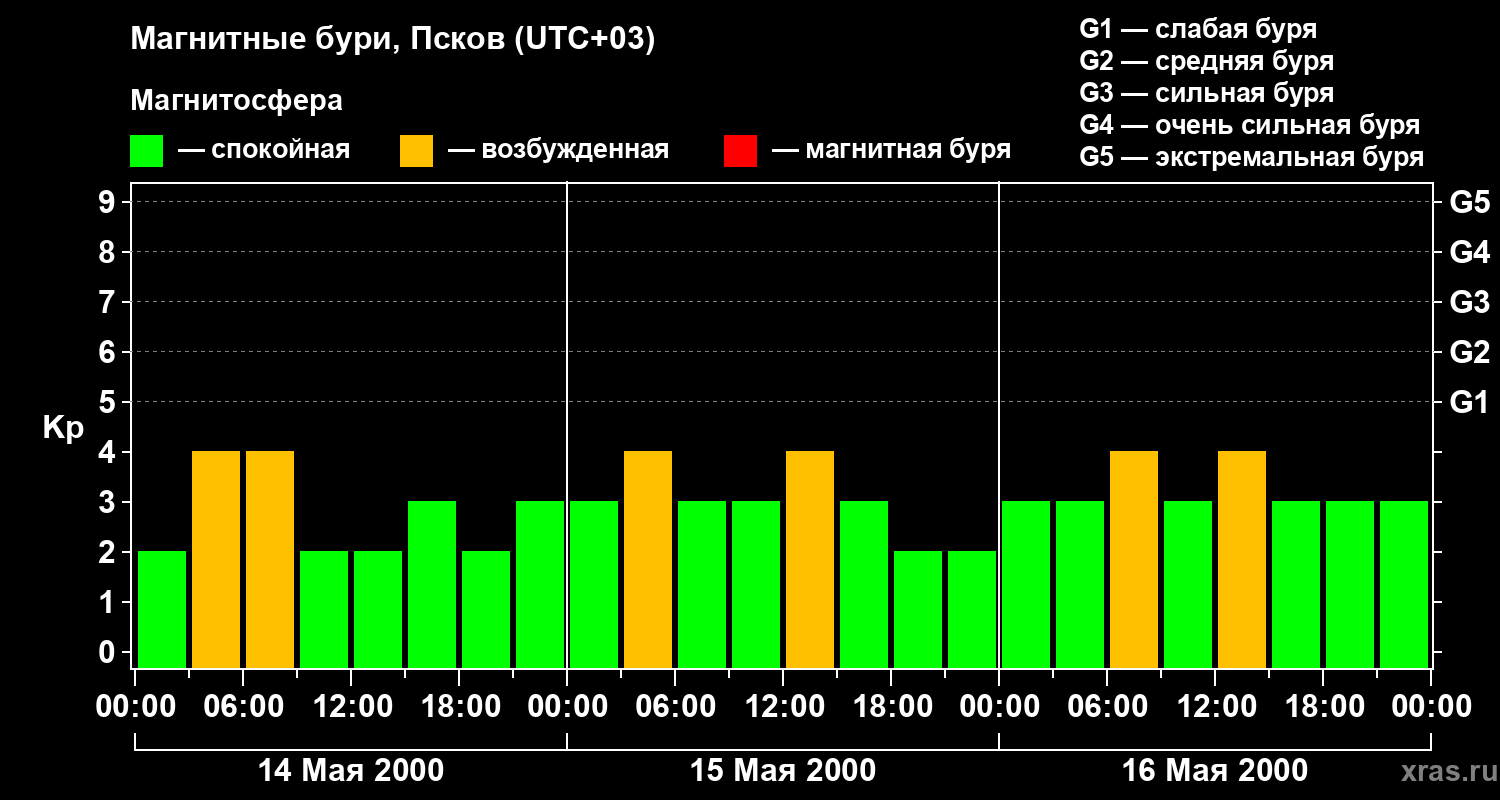Select the '16 Мая 2000' date label

click(x=1214, y=771)
